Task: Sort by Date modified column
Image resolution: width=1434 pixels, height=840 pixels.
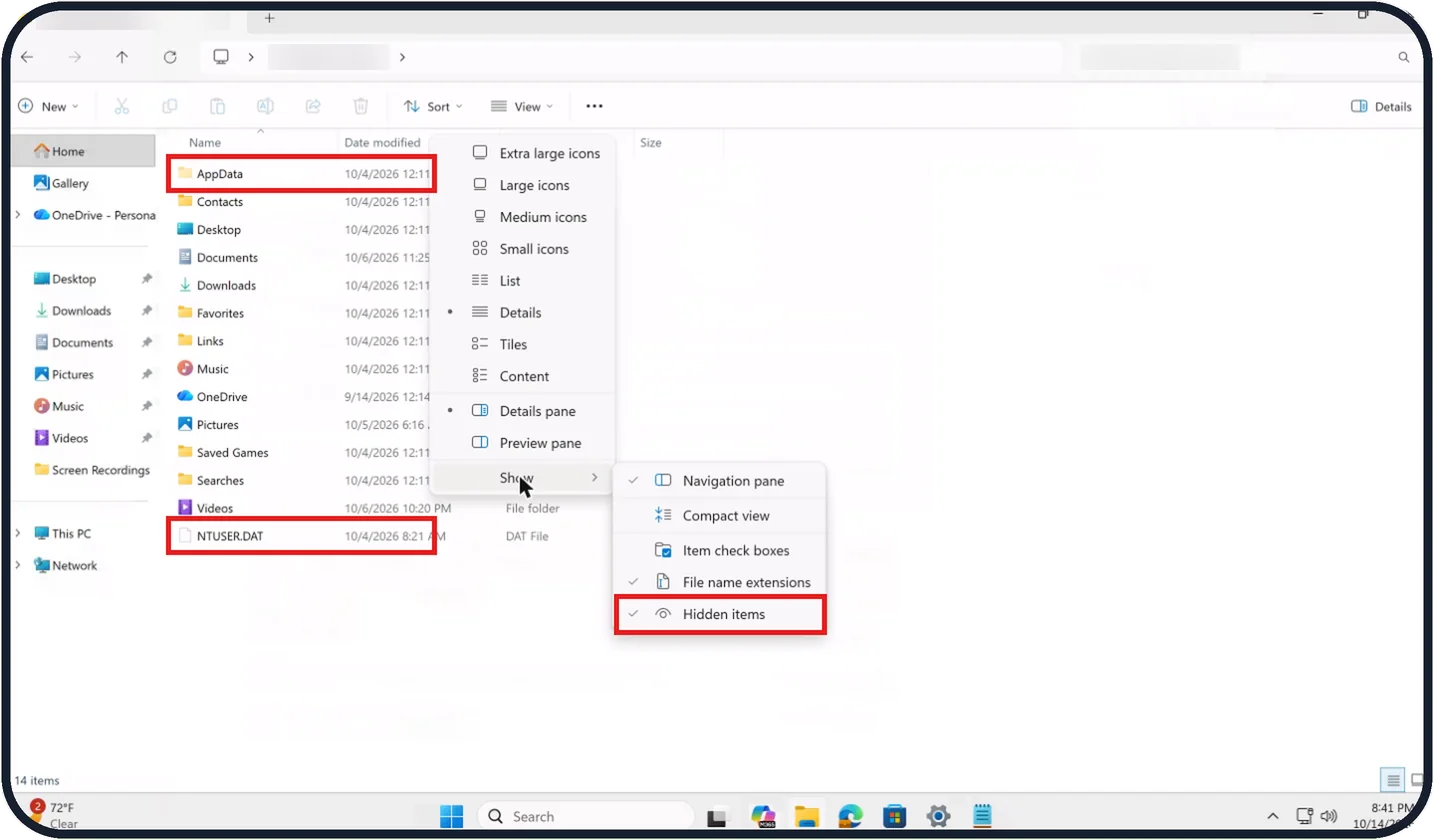Action: (383, 143)
